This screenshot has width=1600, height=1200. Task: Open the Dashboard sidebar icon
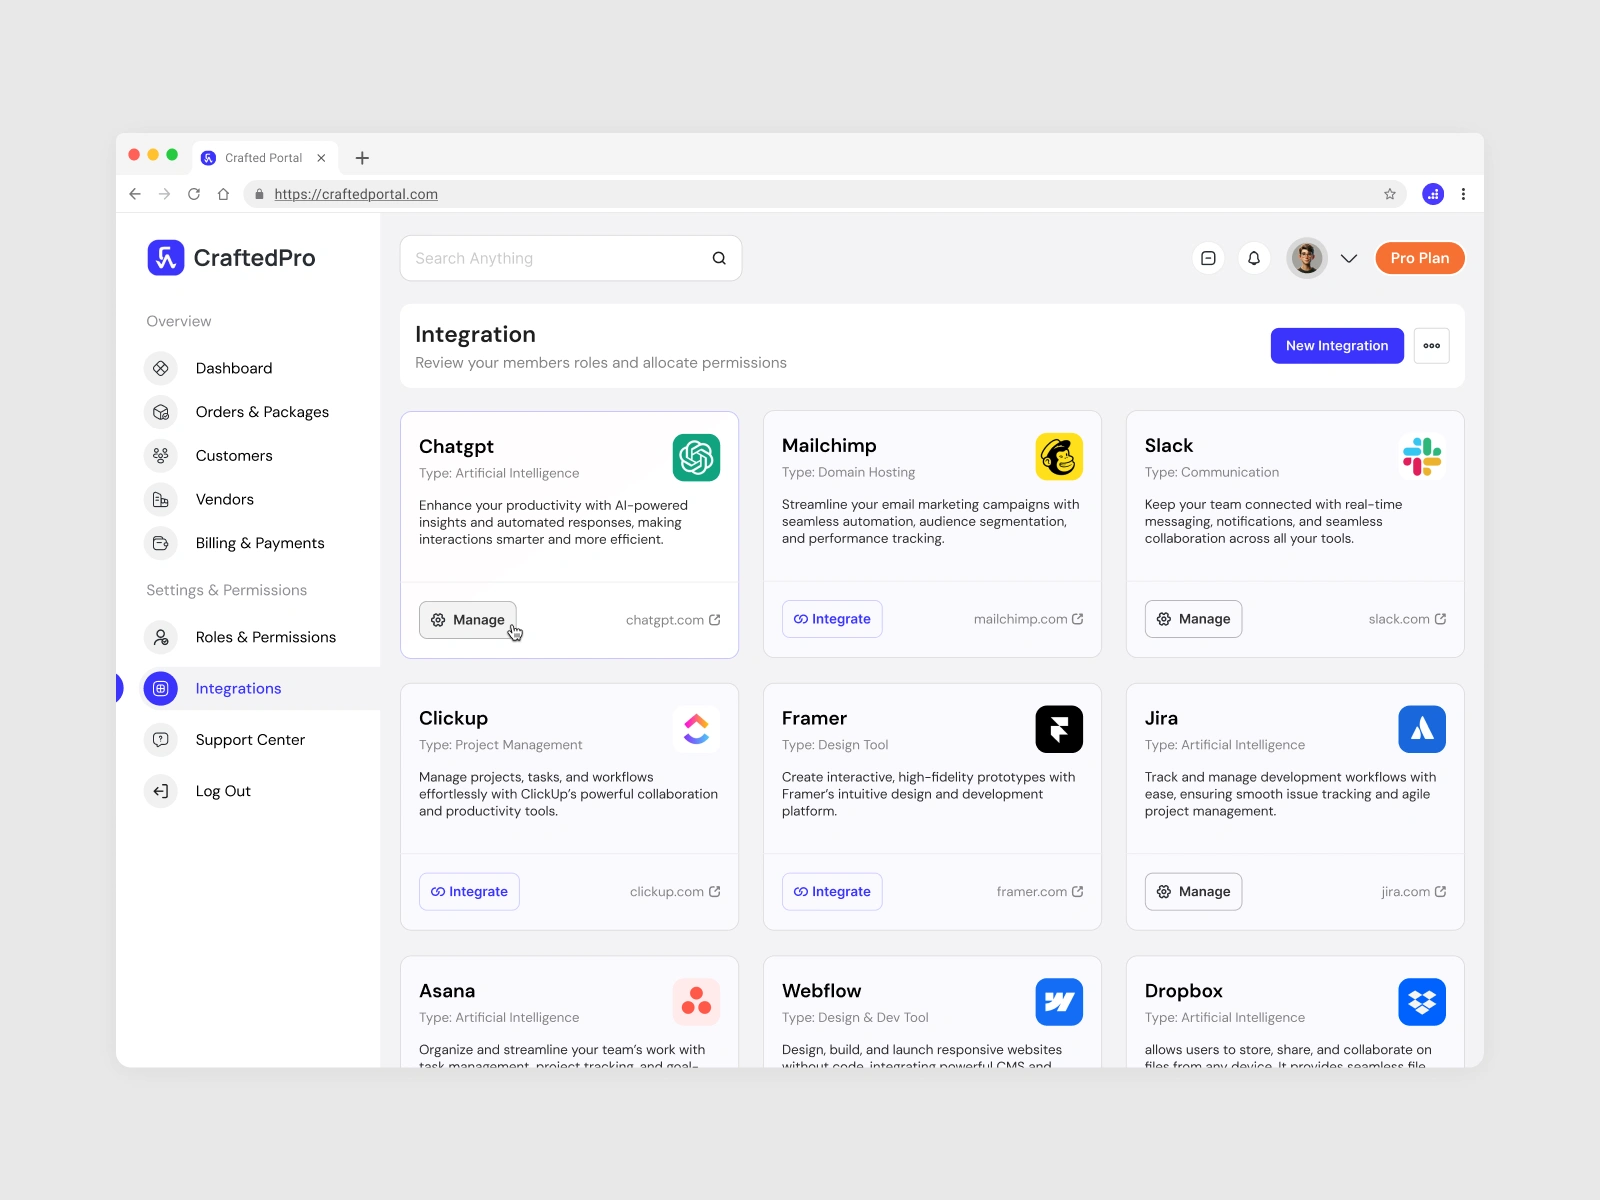click(x=160, y=368)
